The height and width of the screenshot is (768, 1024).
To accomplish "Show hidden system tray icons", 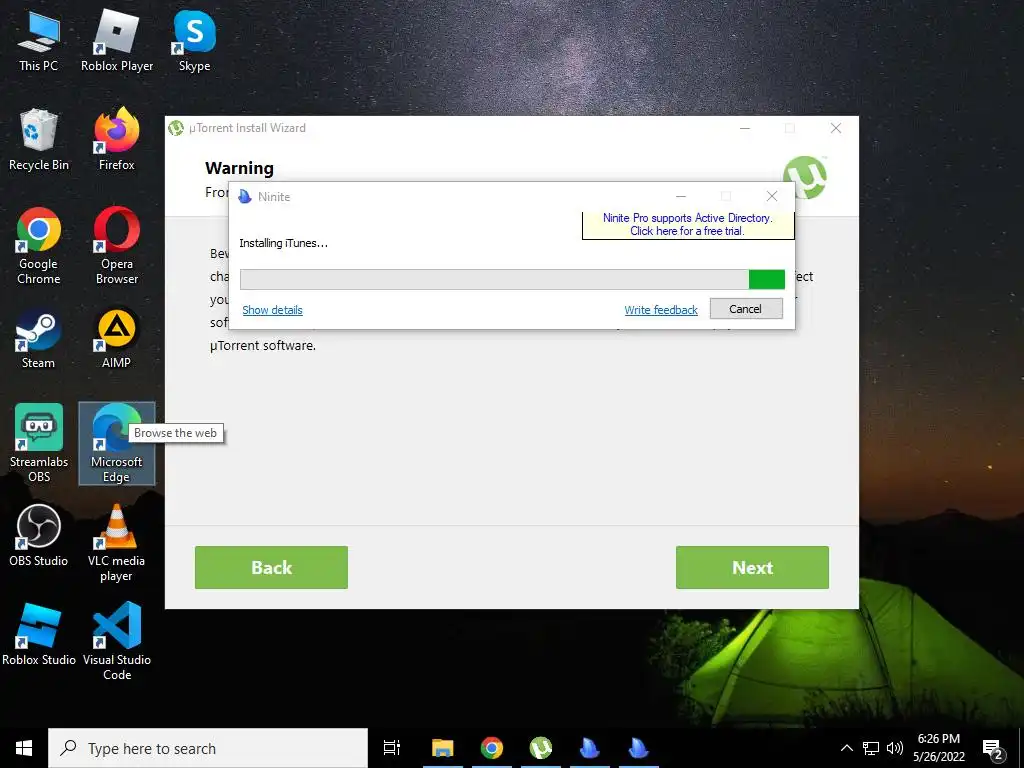I will click(x=846, y=748).
